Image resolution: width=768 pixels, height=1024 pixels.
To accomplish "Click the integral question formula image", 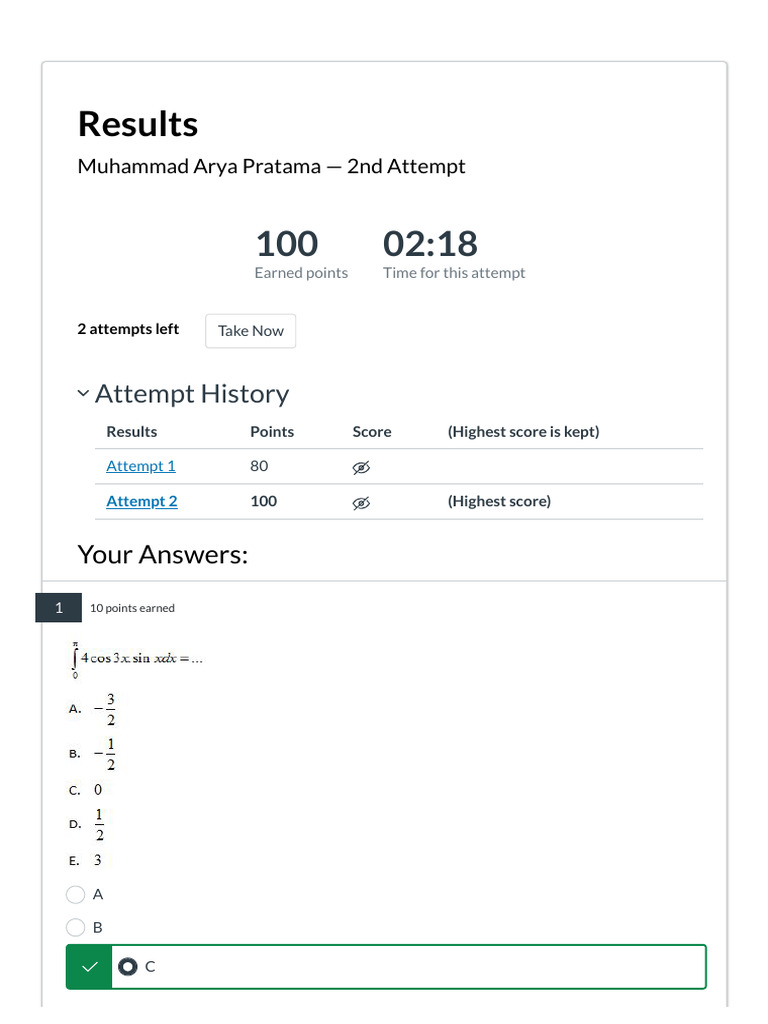I will (x=137, y=658).
